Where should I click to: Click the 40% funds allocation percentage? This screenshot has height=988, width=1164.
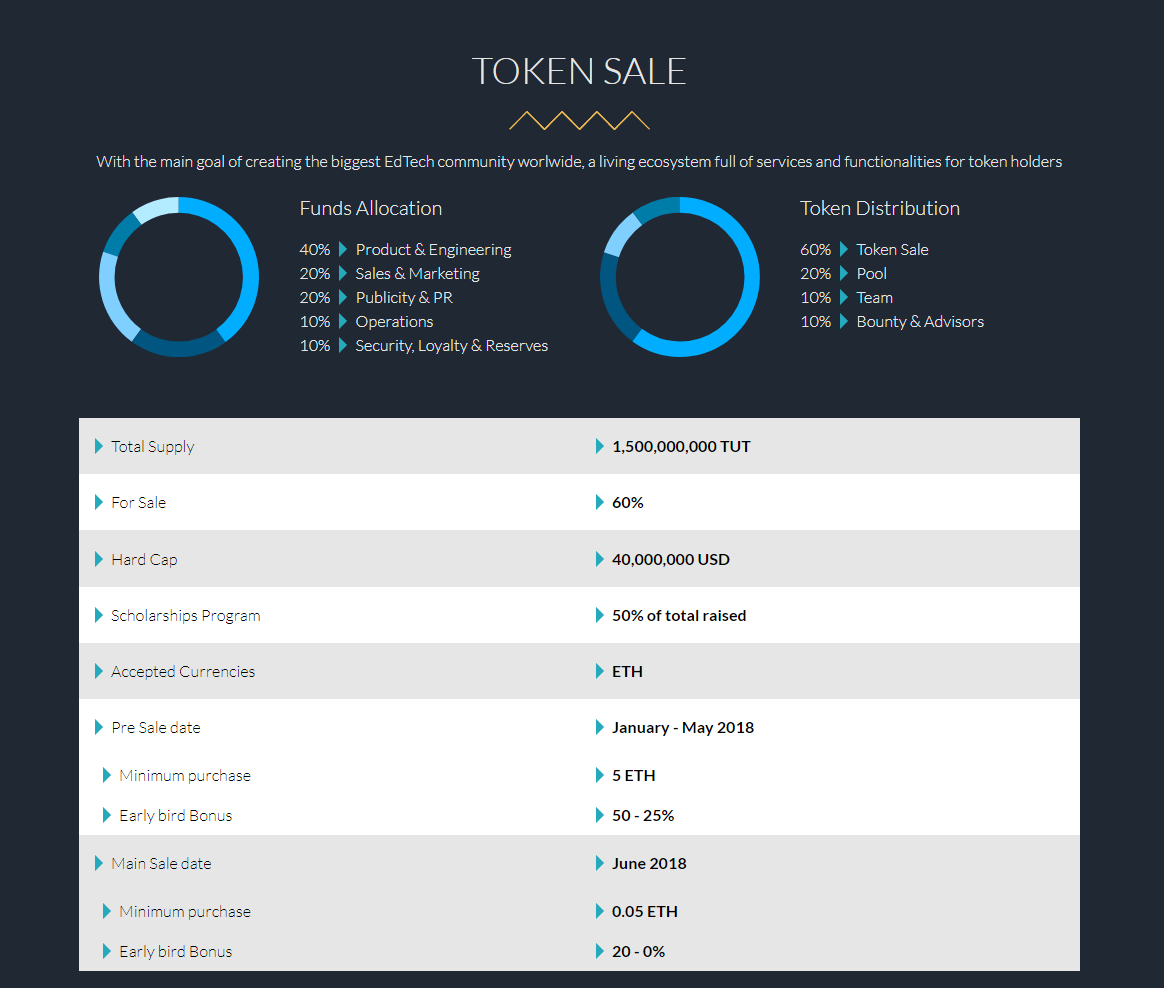pyautogui.click(x=315, y=250)
